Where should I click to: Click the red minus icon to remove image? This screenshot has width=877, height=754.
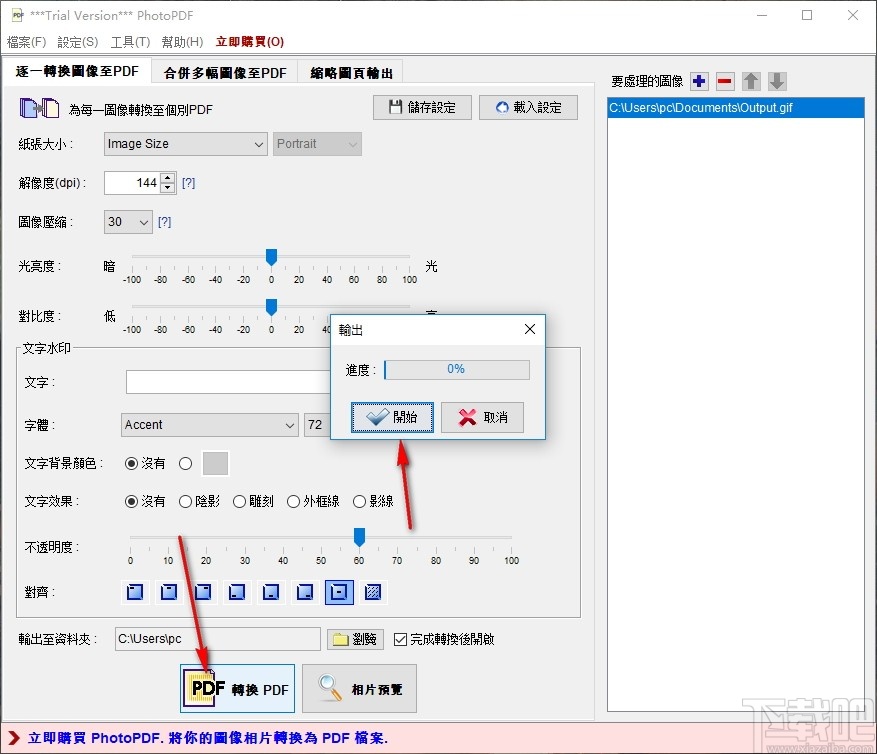tap(724, 80)
